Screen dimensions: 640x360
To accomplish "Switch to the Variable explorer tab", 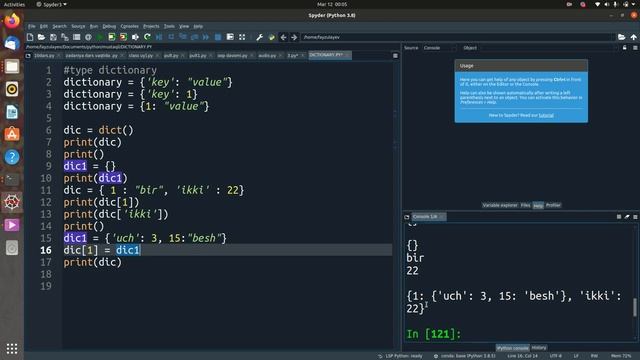I will coord(500,205).
